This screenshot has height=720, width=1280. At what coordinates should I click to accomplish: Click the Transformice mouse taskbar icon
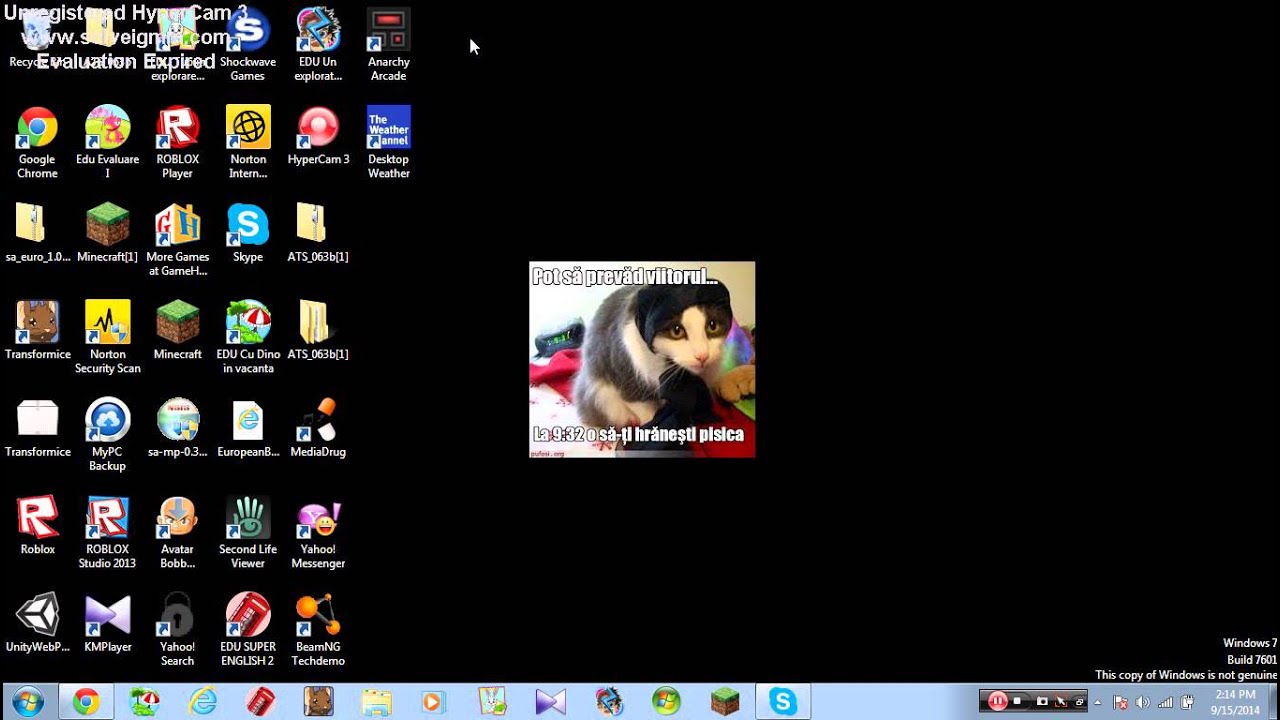(x=319, y=702)
